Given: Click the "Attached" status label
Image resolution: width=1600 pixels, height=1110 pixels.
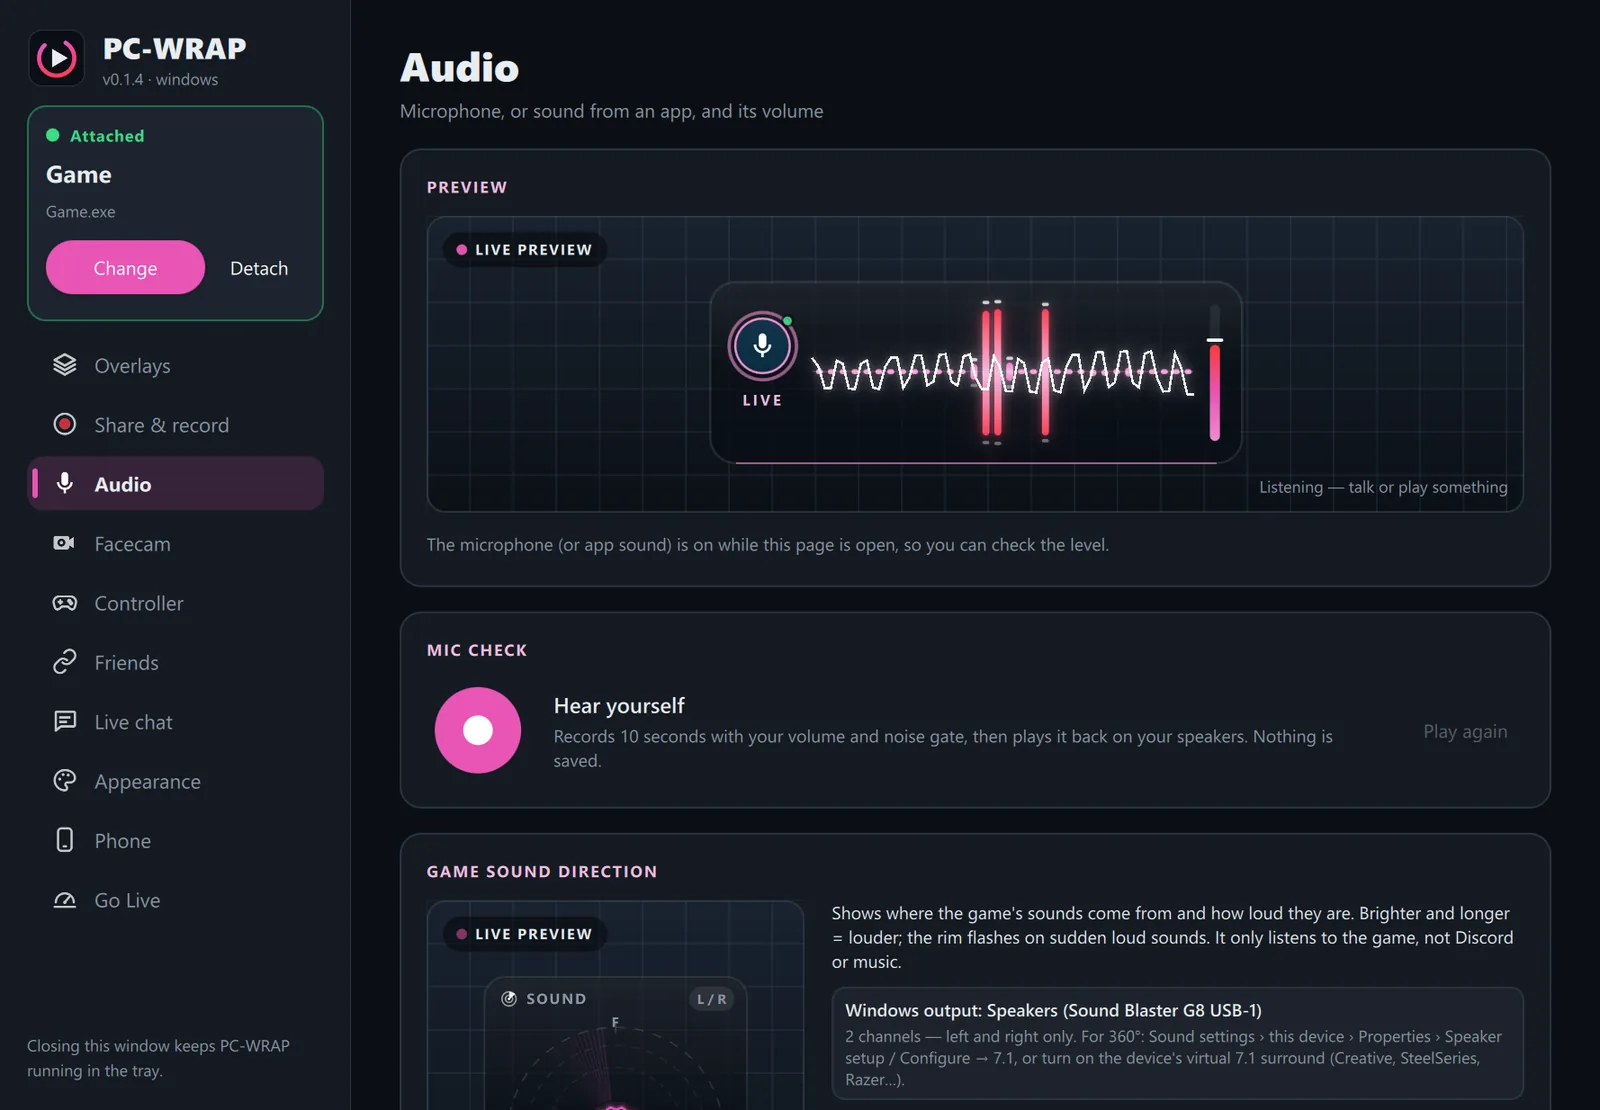Looking at the screenshot, I should pyautogui.click(x=107, y=135).
